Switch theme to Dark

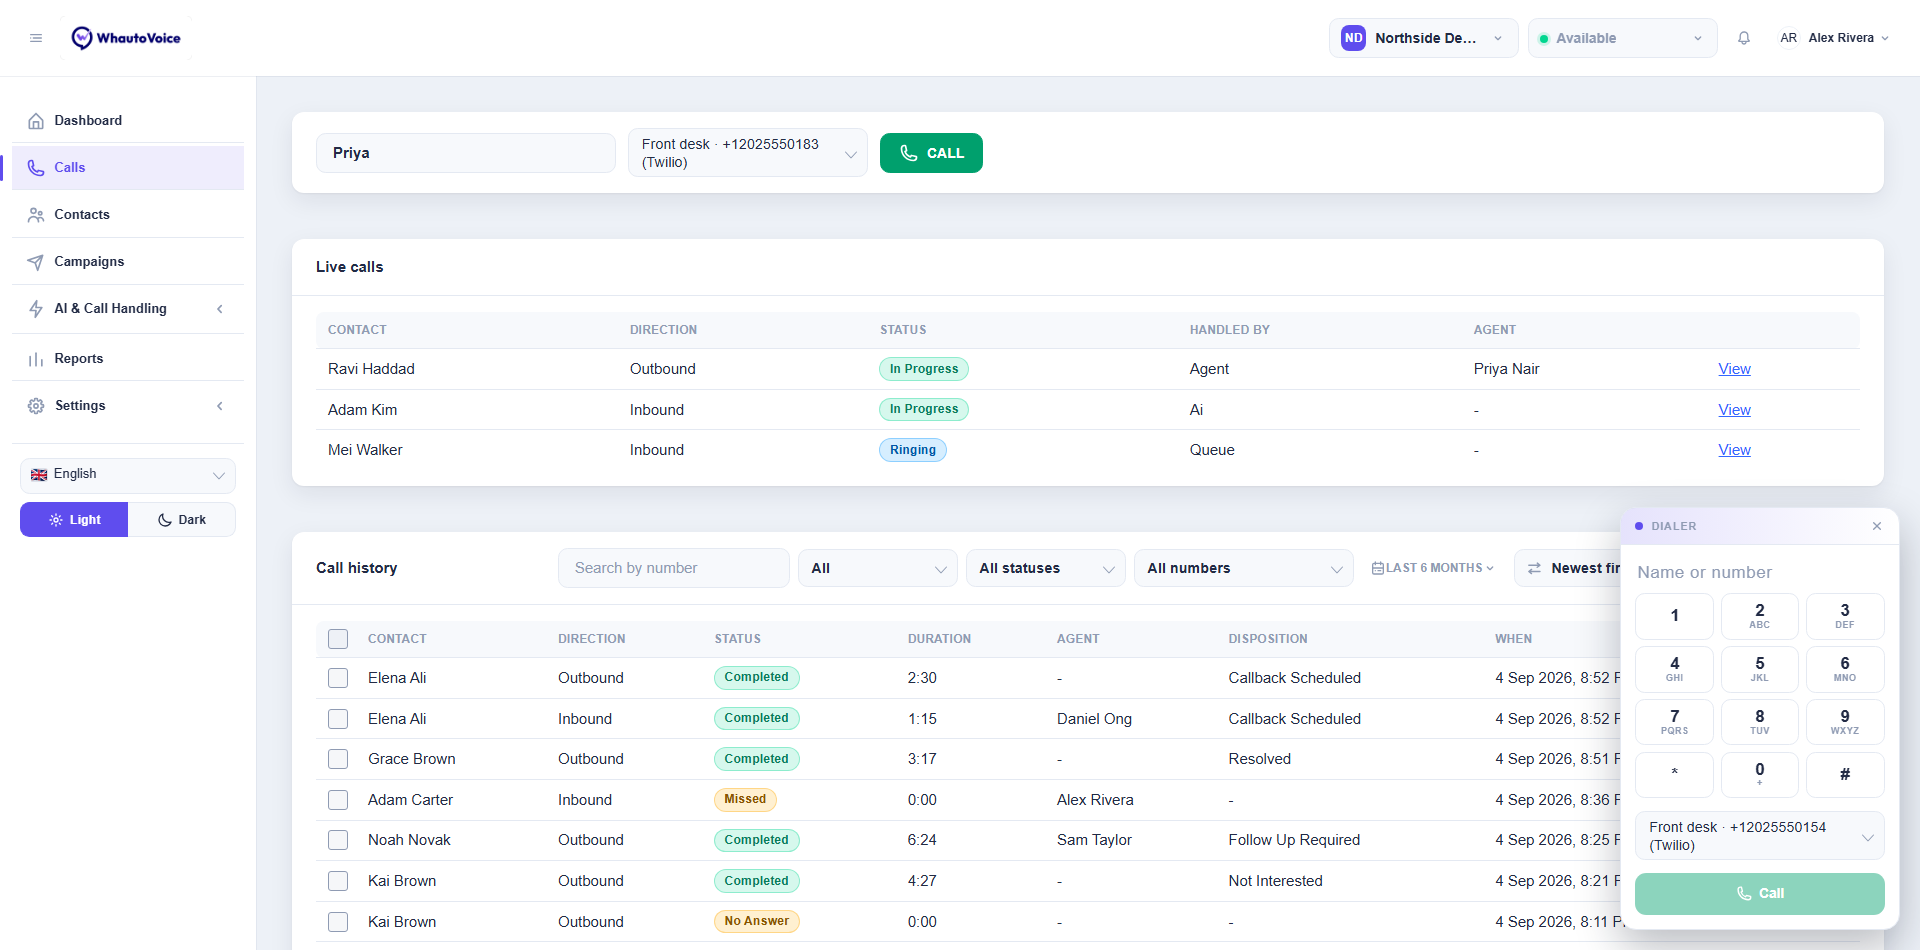tap(182, 520)
